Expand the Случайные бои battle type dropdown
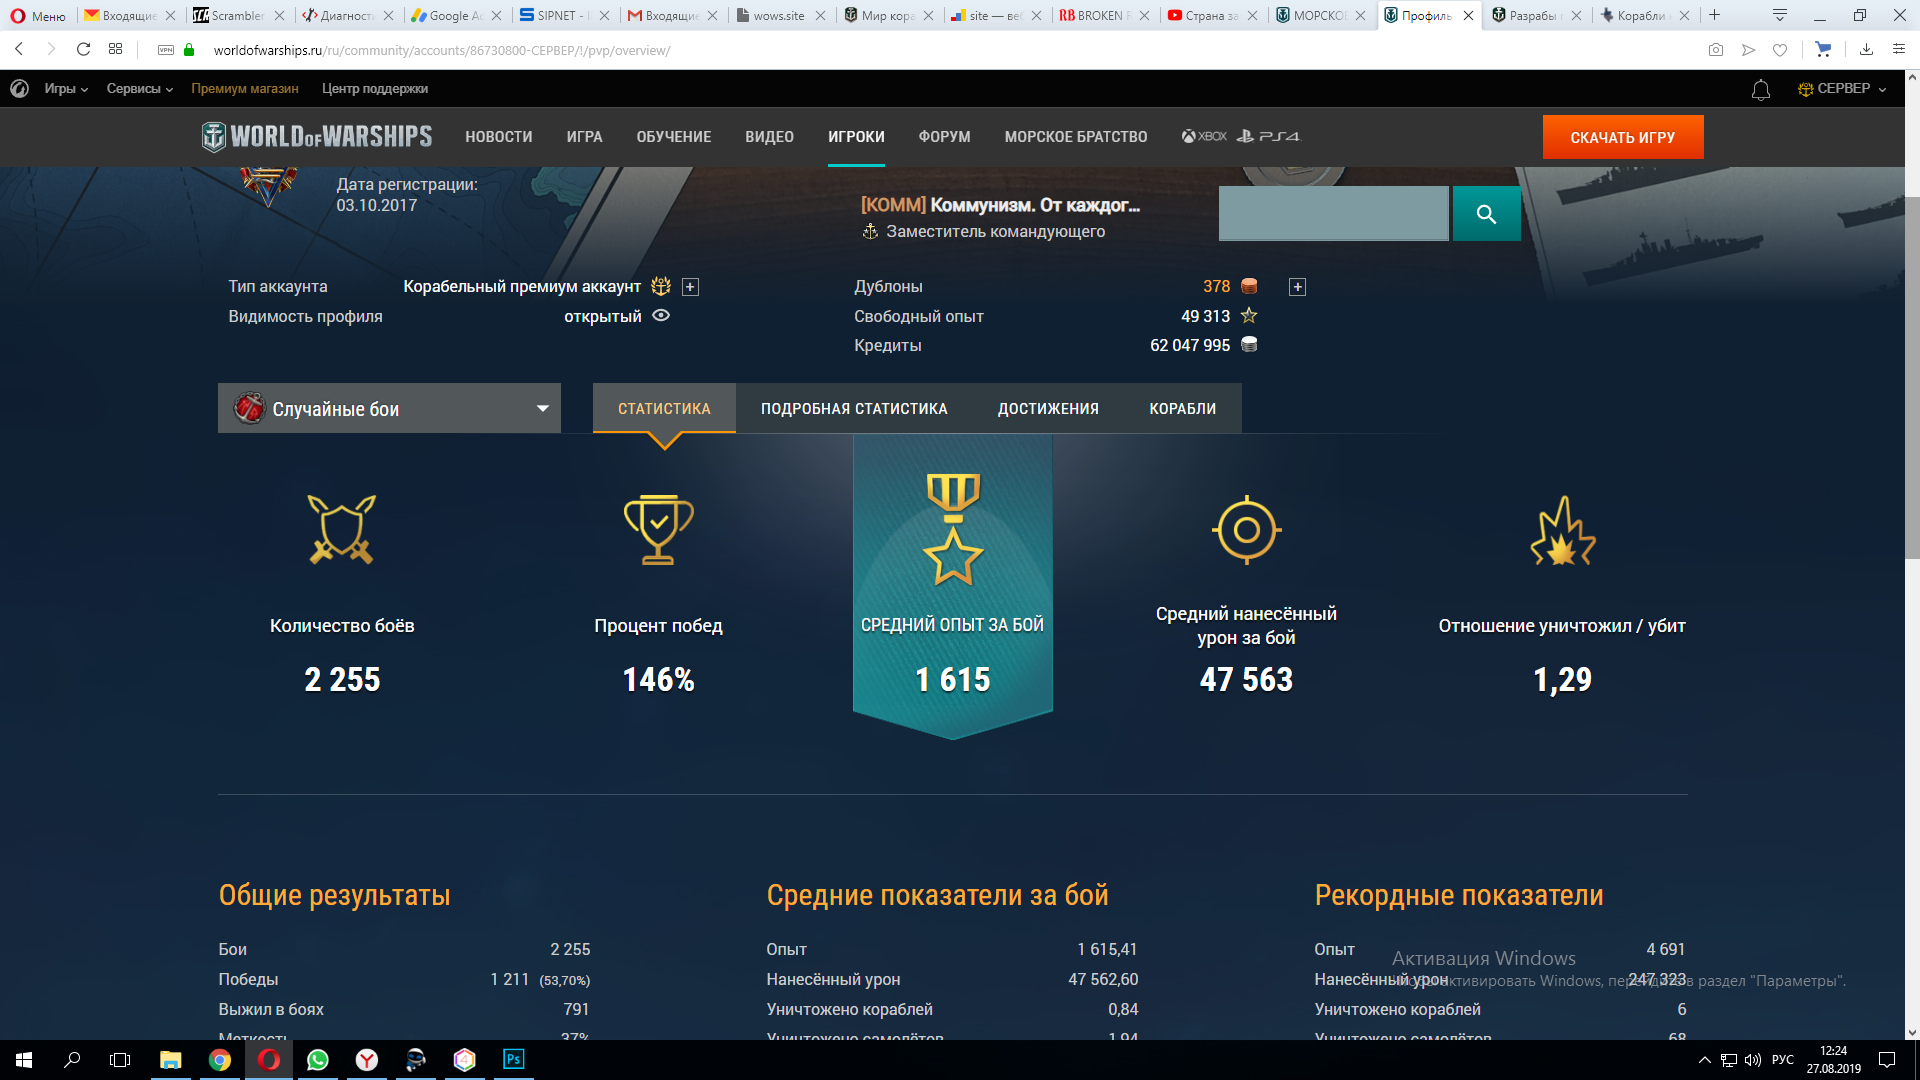The image size is (1920, 1080). 389,409
